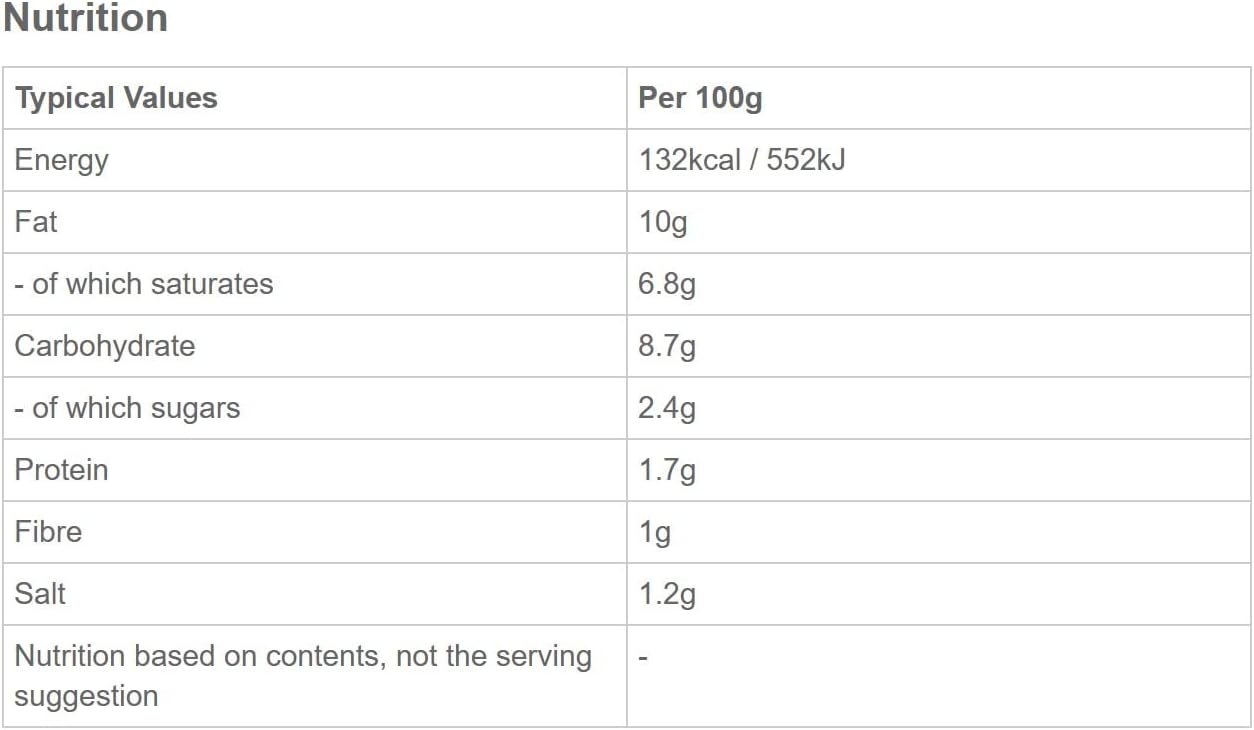Click the 1.2g salt value
The width and height of the screenshot is (1254, 730).
tap(667, 595)
